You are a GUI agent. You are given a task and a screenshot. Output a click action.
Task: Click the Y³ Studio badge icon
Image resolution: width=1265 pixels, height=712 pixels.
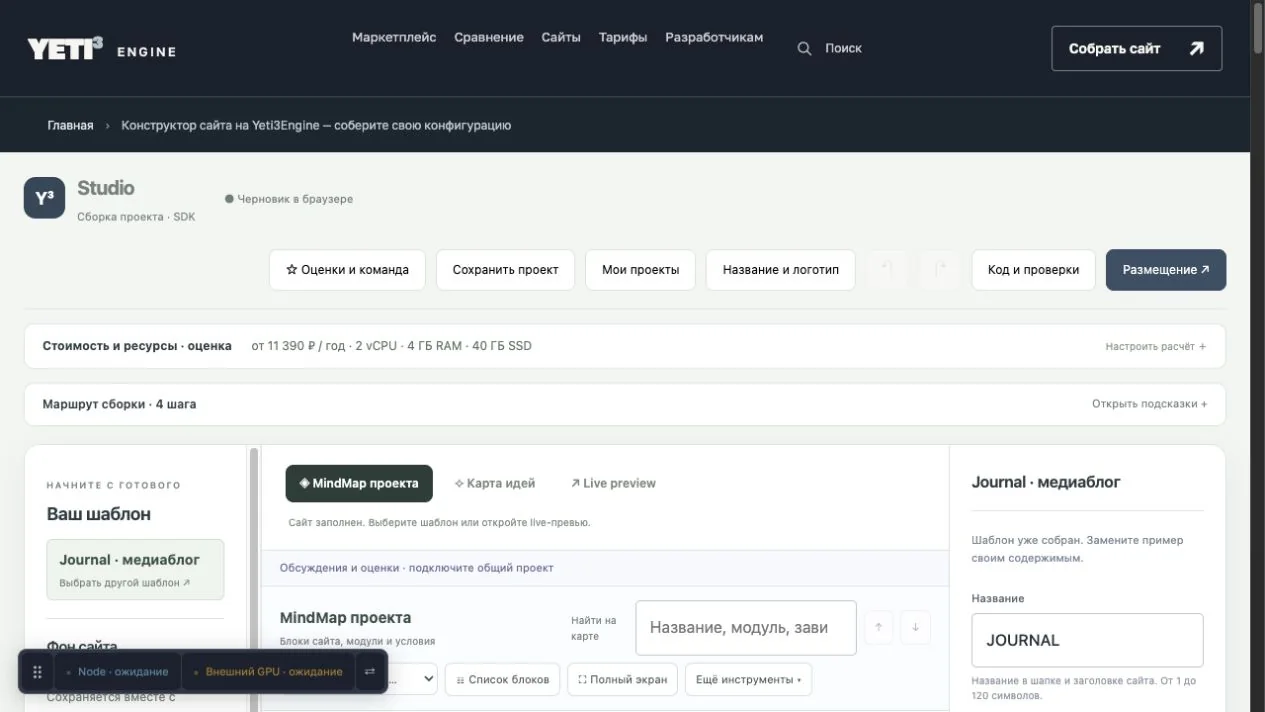click(44, 198)
